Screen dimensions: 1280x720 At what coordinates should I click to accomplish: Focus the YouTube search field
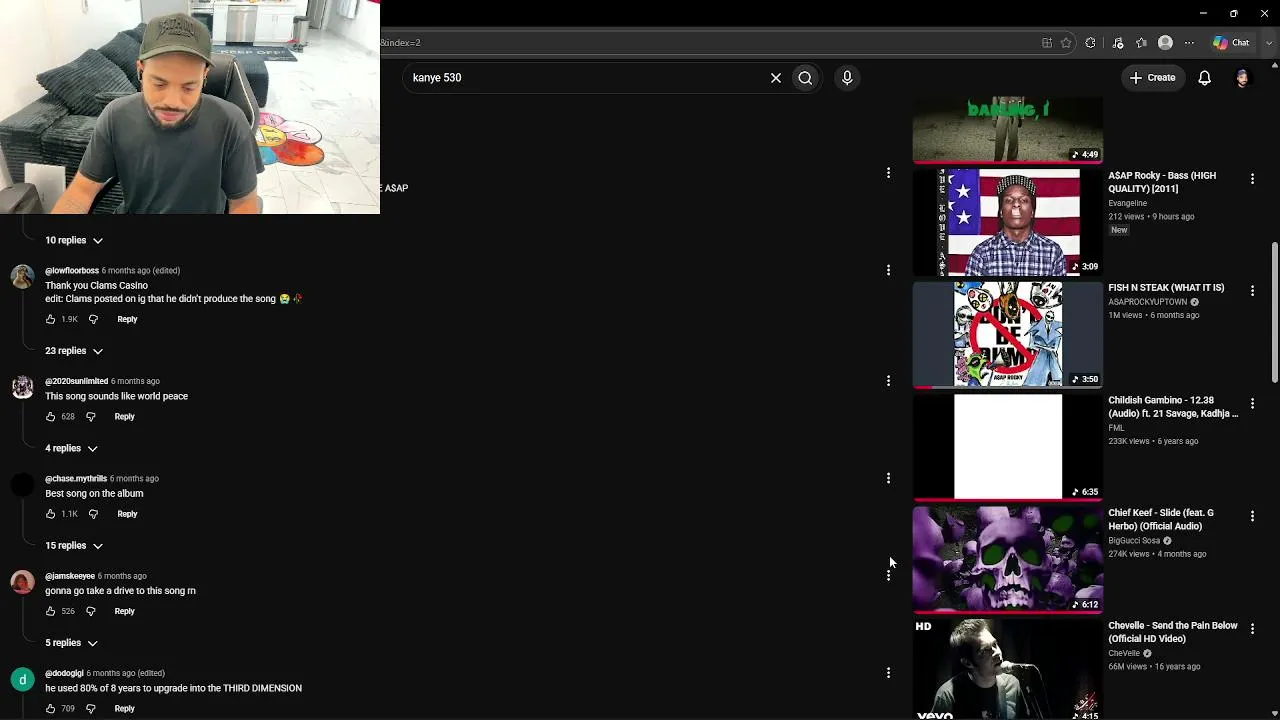[x=585, y=78]
